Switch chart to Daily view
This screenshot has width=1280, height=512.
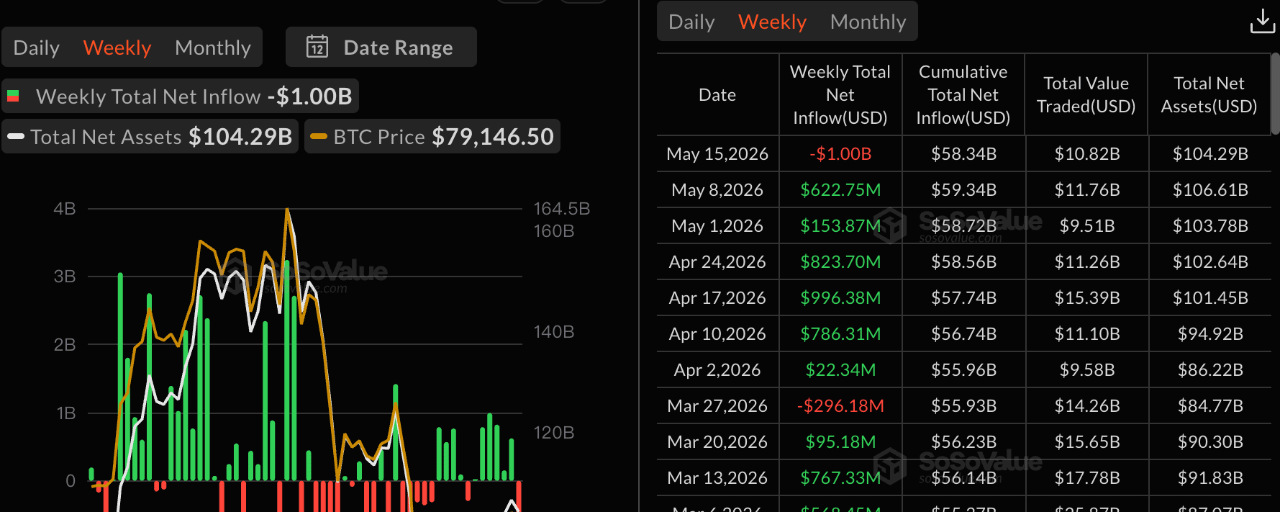coord(36,47)
